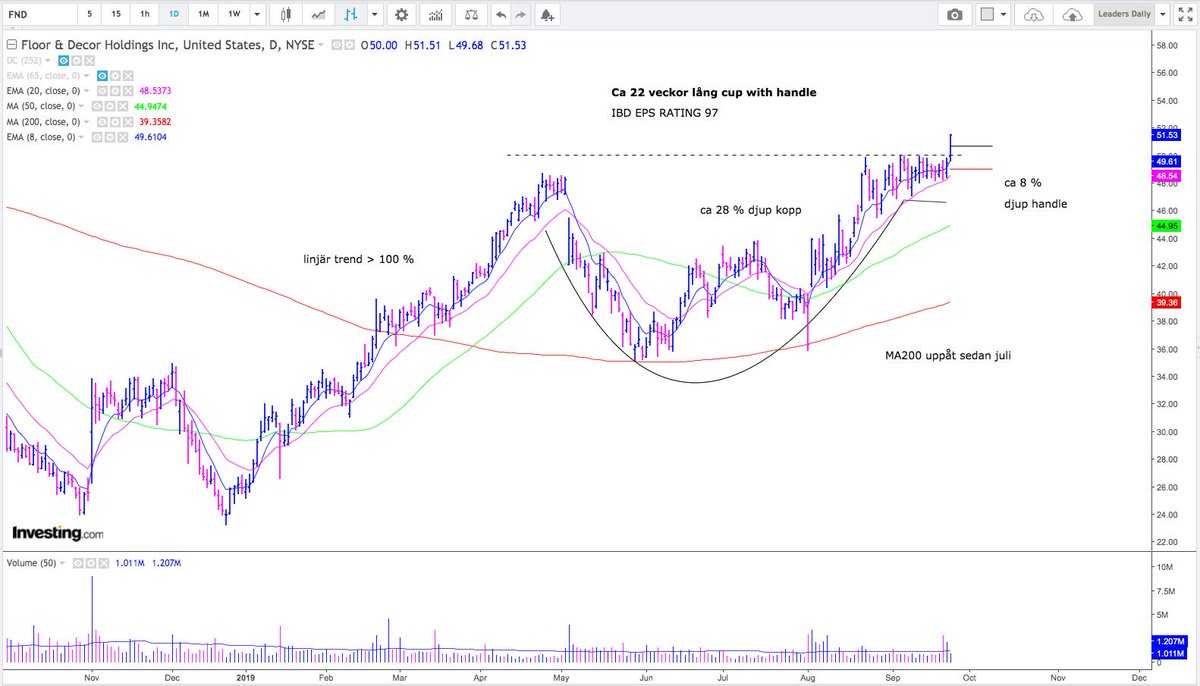Take a chart snapshot with camera icon
Viewport: 1200px width, 686px height.
pyautogui.click(x=955, y=15)
